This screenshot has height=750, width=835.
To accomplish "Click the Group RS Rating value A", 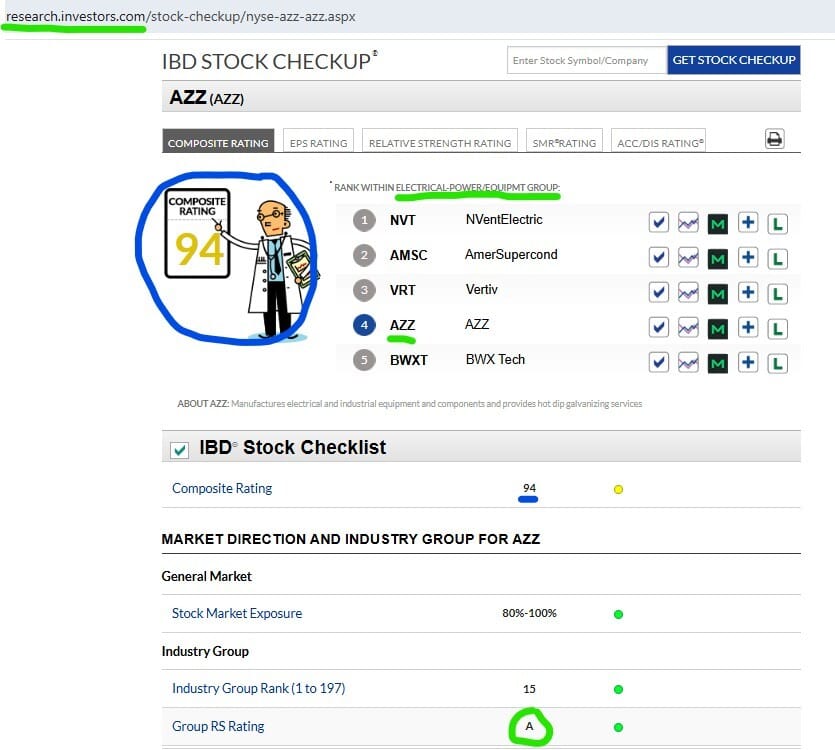I will pos(529,726).
